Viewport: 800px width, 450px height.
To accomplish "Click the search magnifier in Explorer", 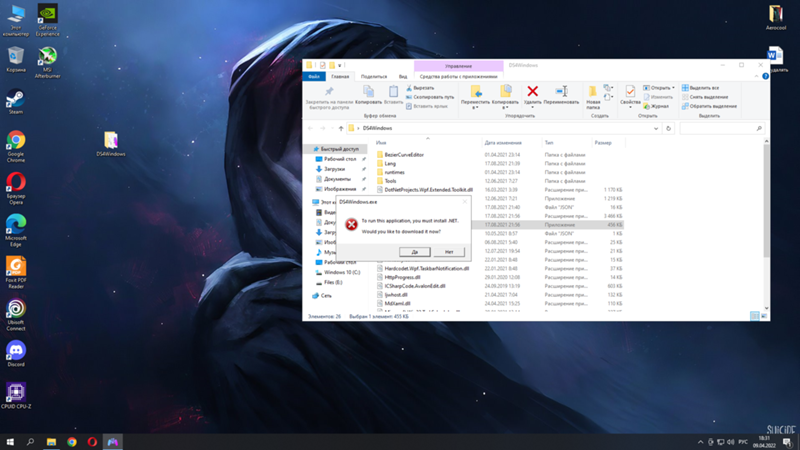I will [x=759, y=129].
